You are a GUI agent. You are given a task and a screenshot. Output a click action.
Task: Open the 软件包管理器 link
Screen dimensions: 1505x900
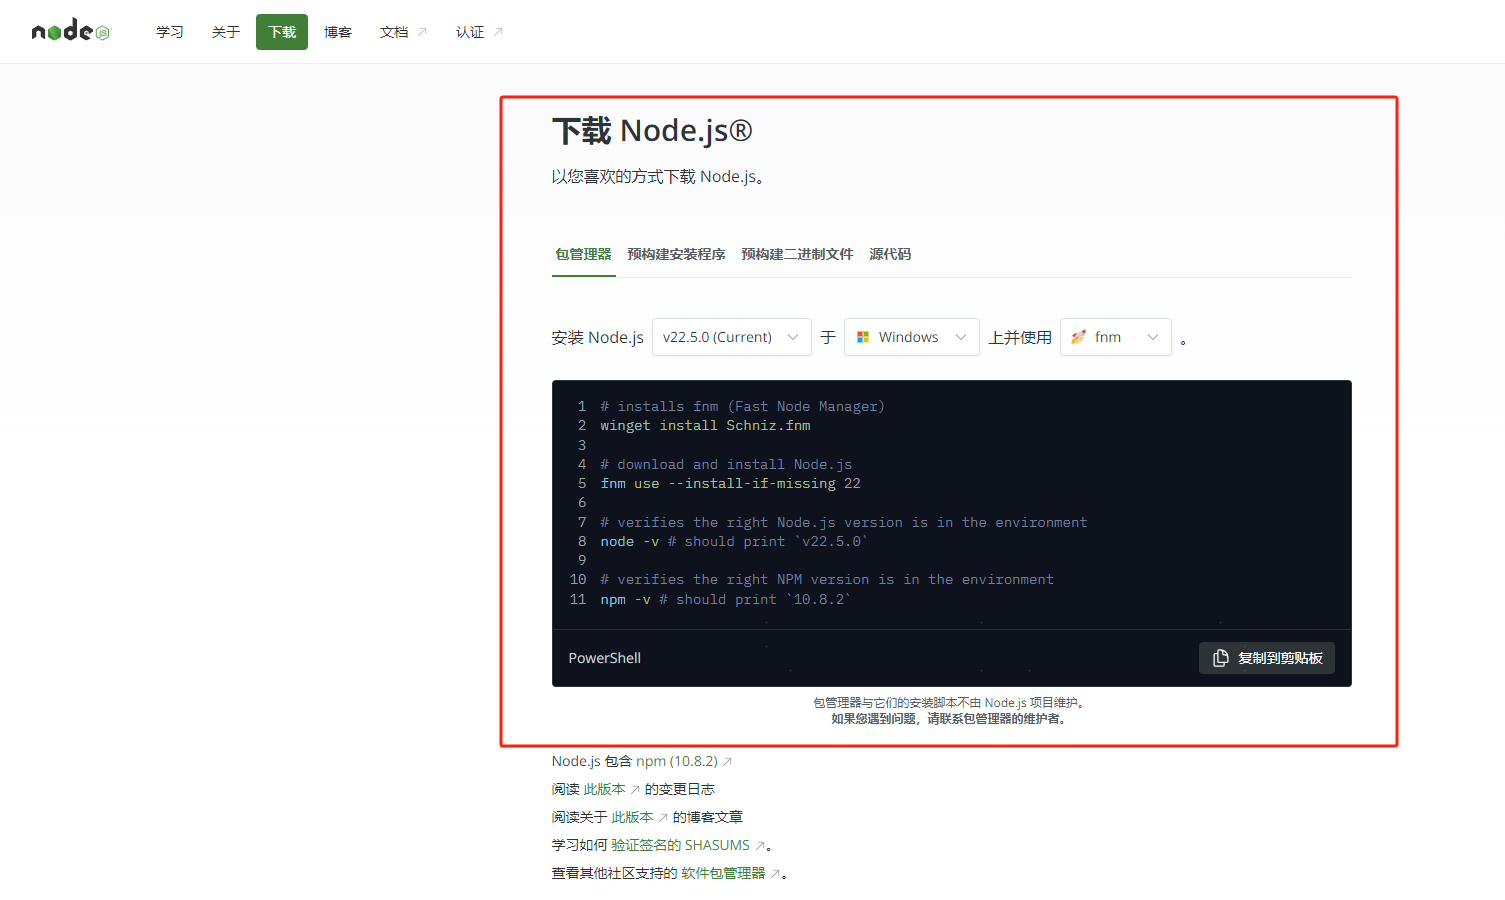731,873
